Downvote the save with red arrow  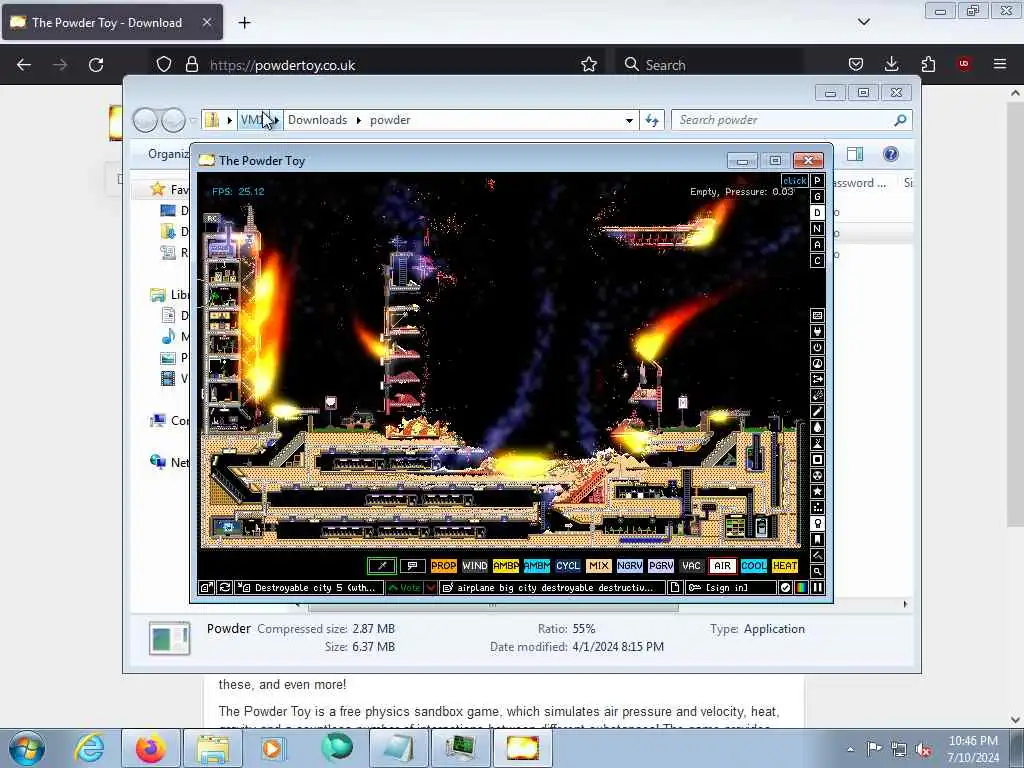tap(431, 588)
